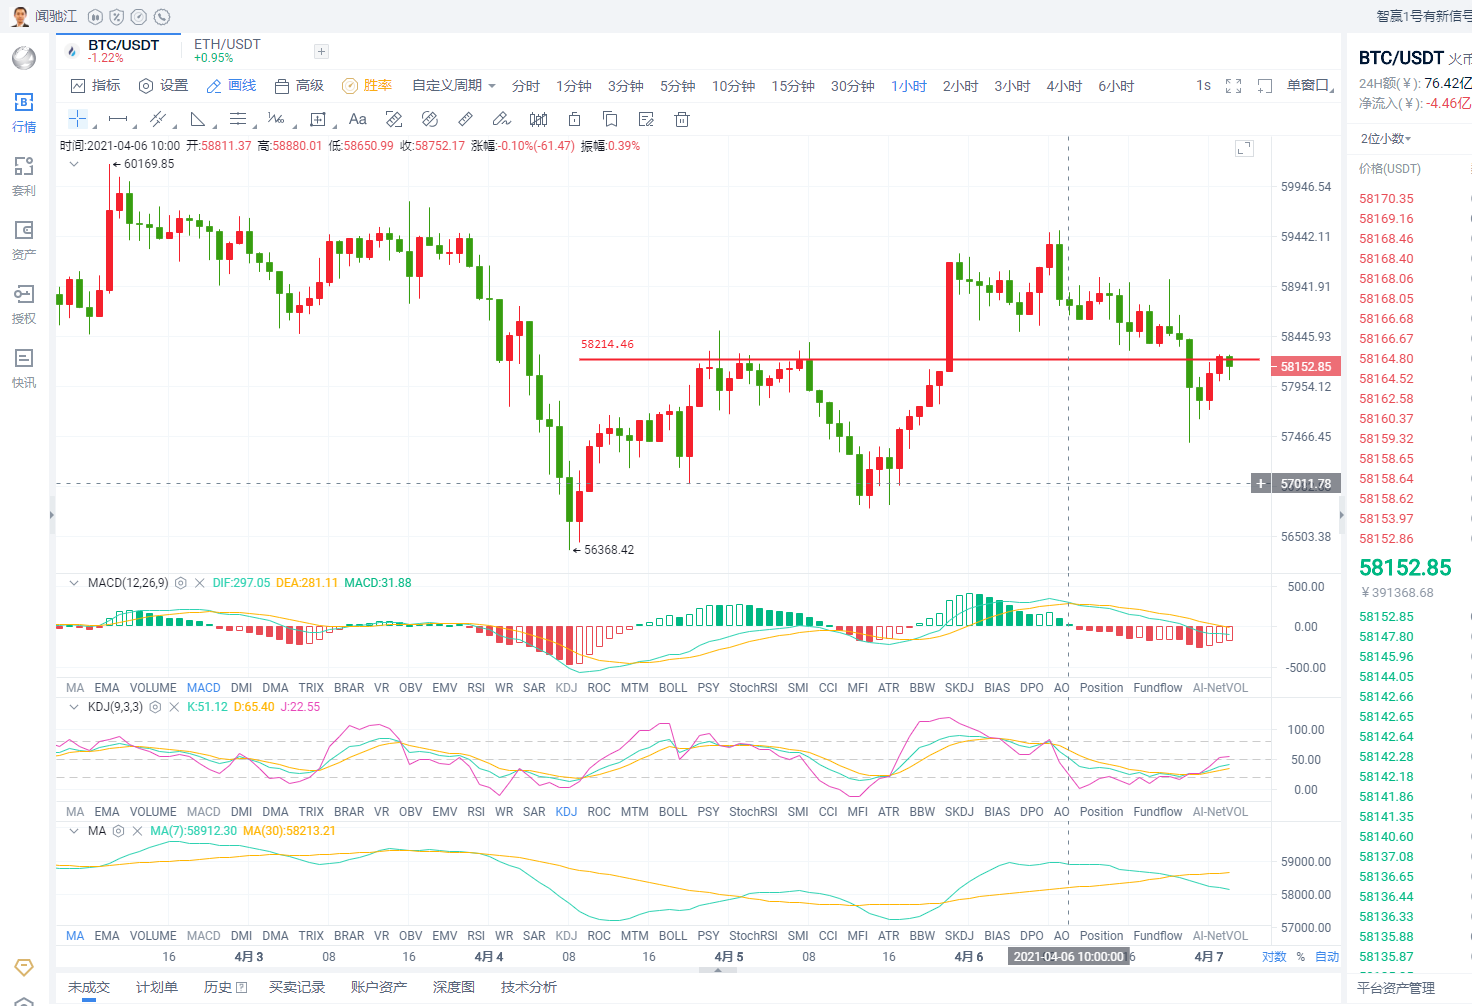The image size is (1472, 1006).
Task: Click the lock drawings icon
Action: pos(574,119)
